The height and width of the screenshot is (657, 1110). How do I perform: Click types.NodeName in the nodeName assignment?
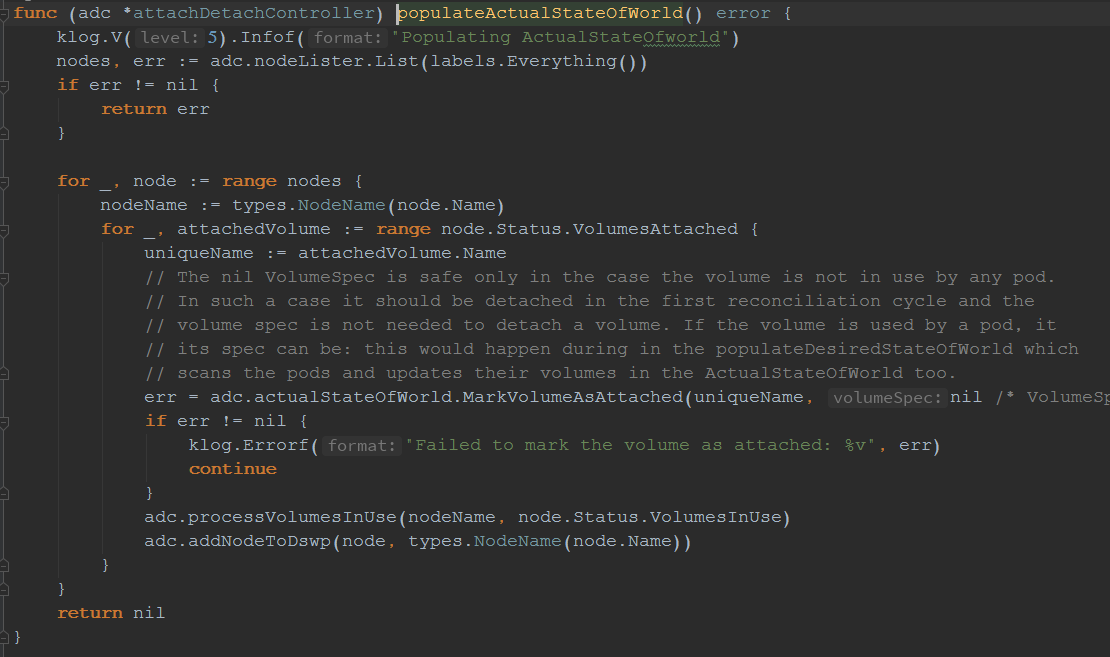click(x=309, y=205)
